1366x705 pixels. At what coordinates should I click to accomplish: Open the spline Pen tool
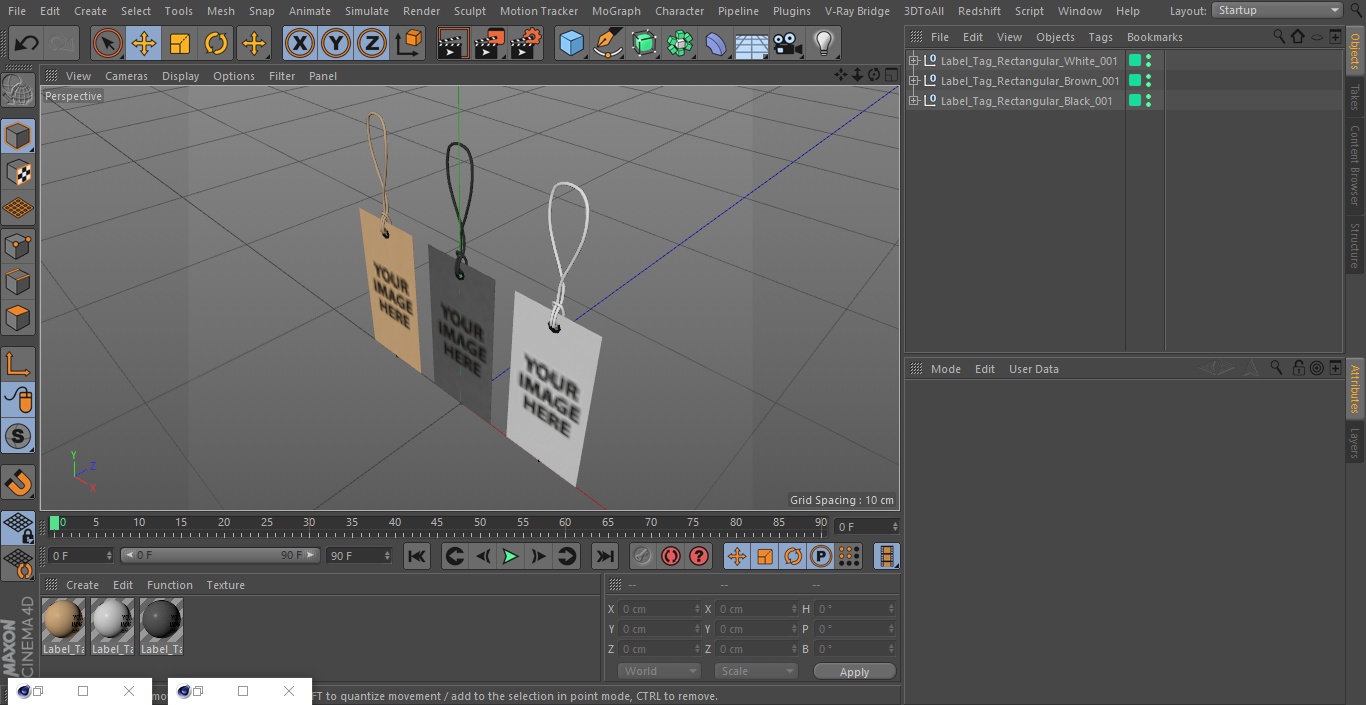[607, 43]
